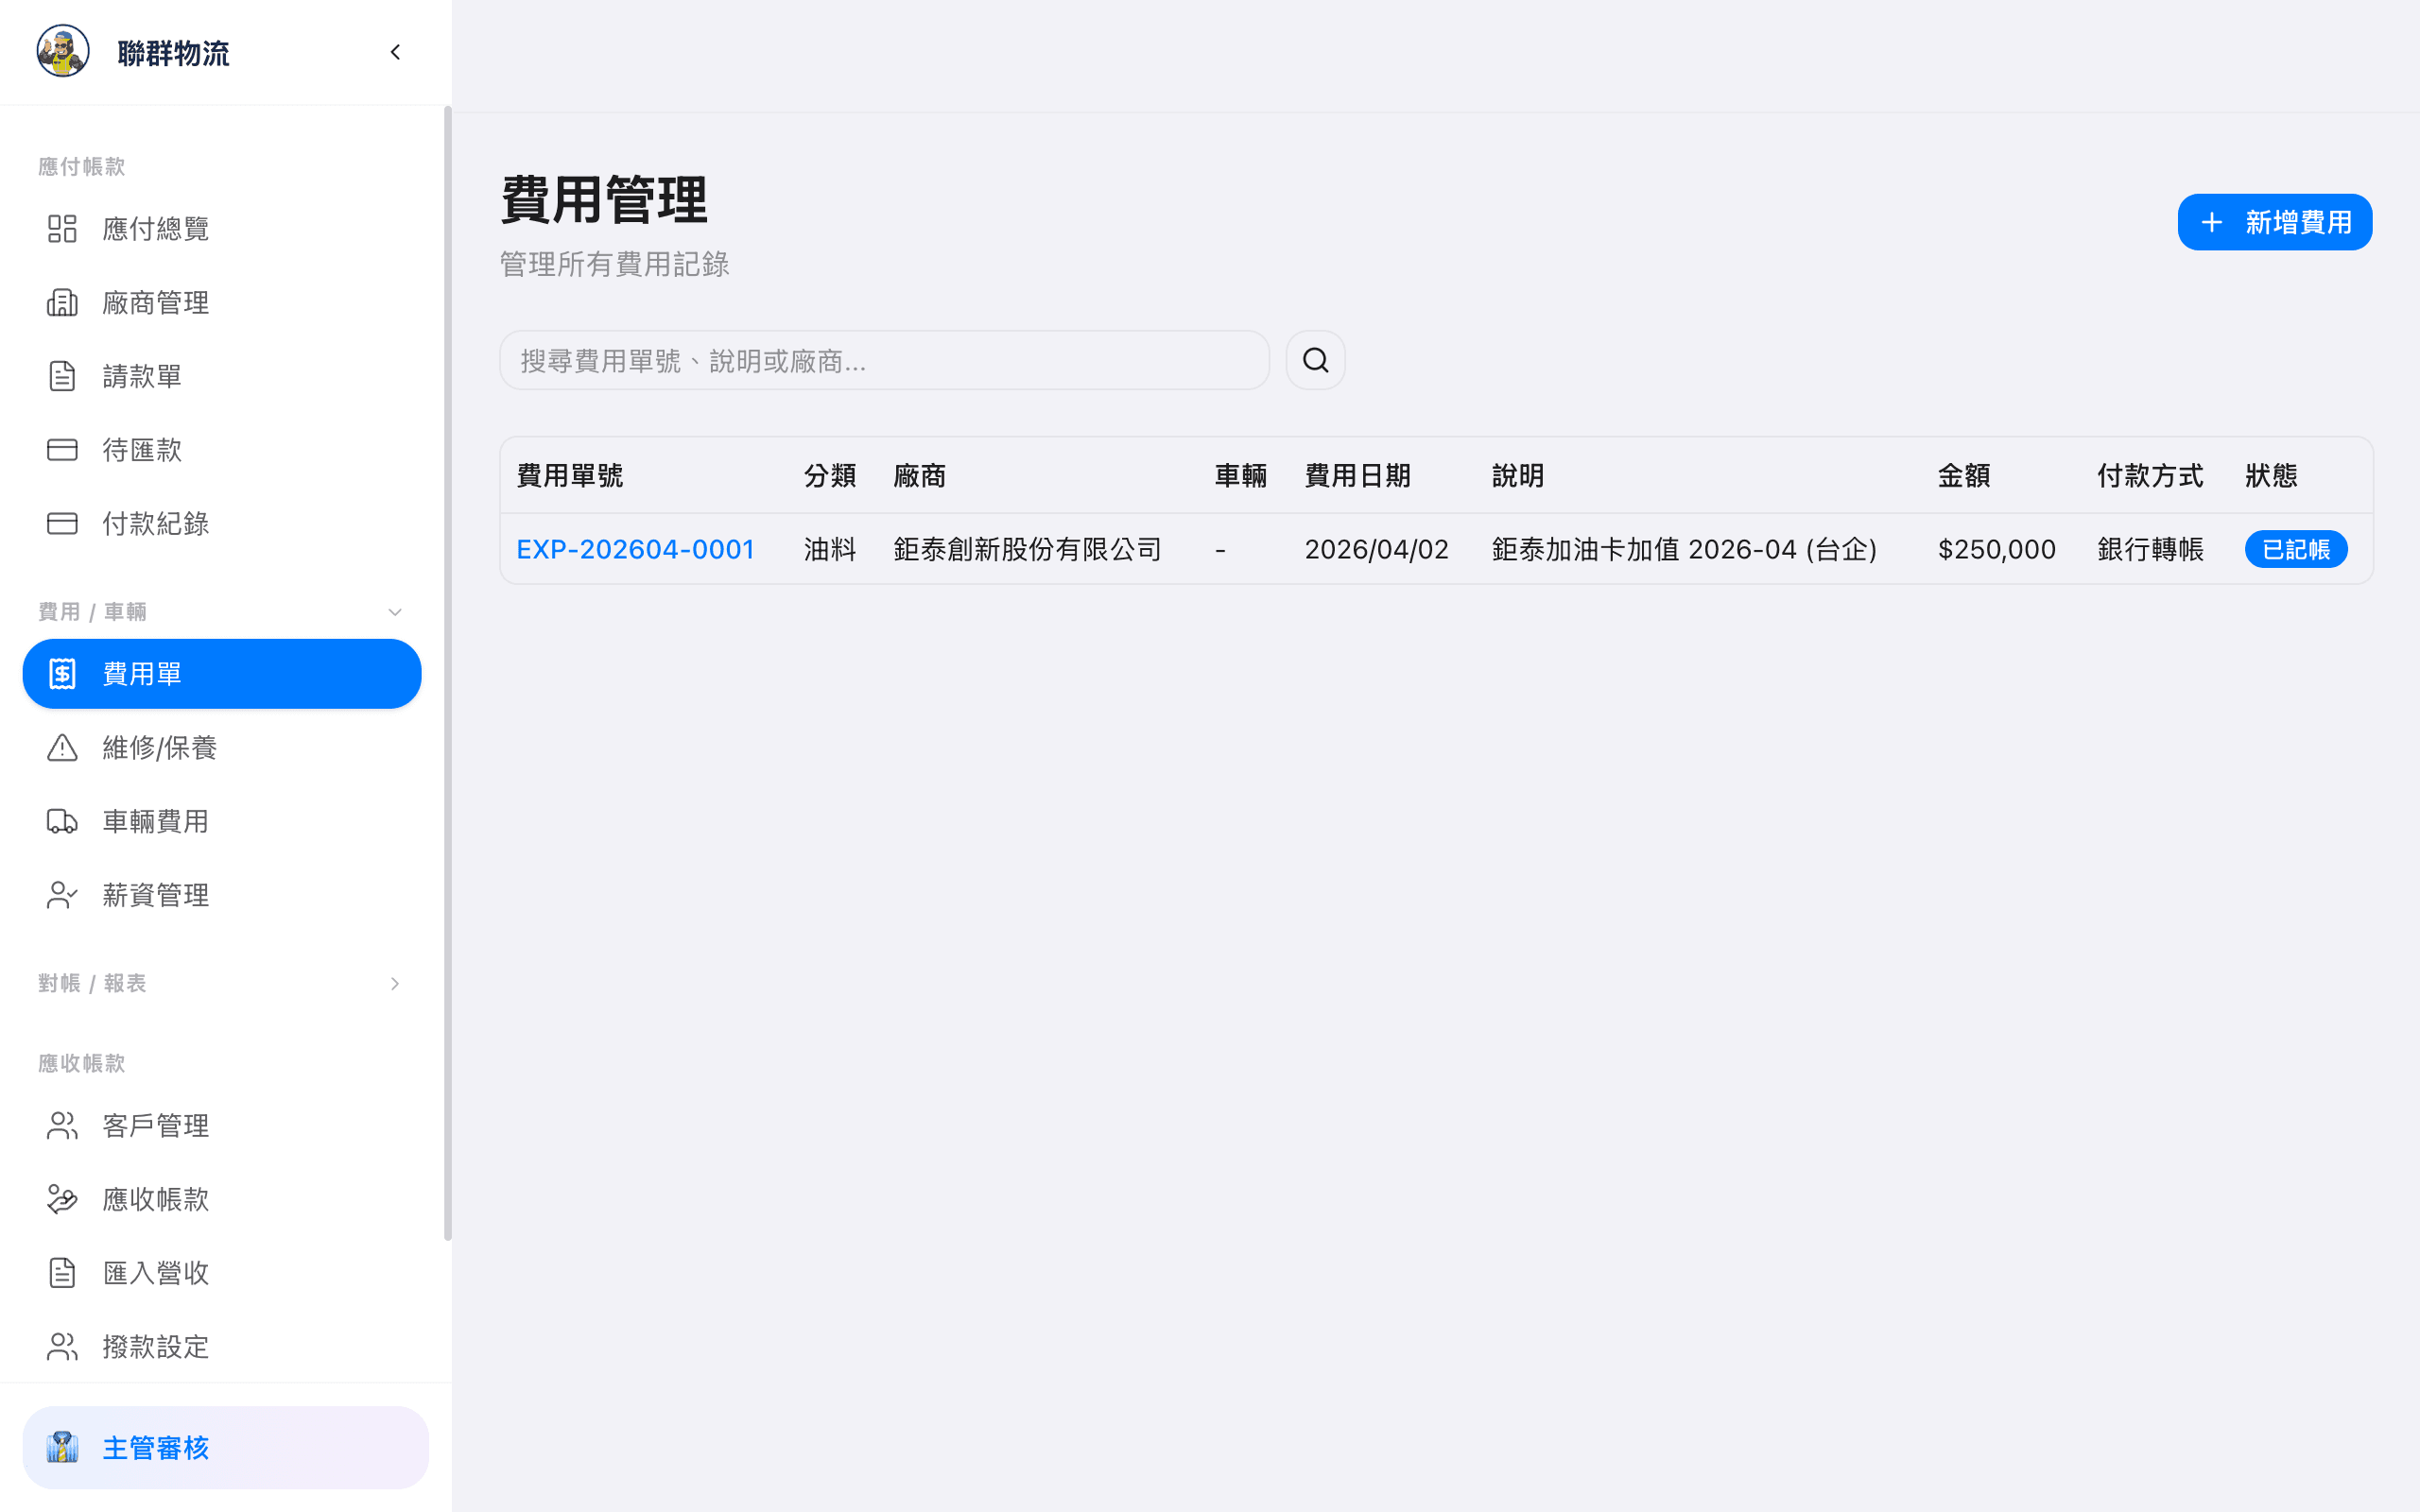Toggle the 已記帳 status badge
Image resolution: width=2420 pixels, height=1512 pixels.
click(2296, 548)
